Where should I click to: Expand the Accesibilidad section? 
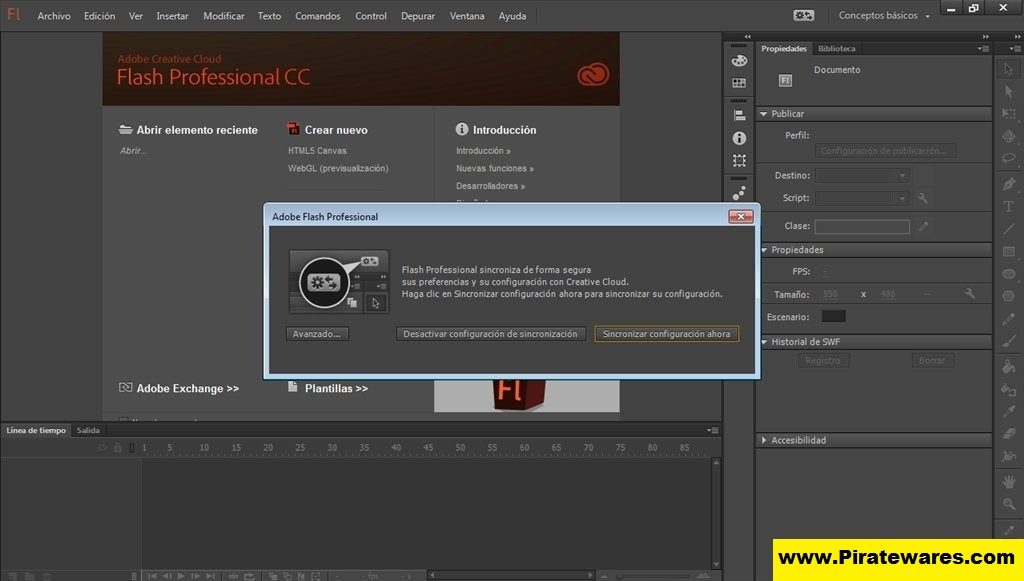tap(763, 440)
